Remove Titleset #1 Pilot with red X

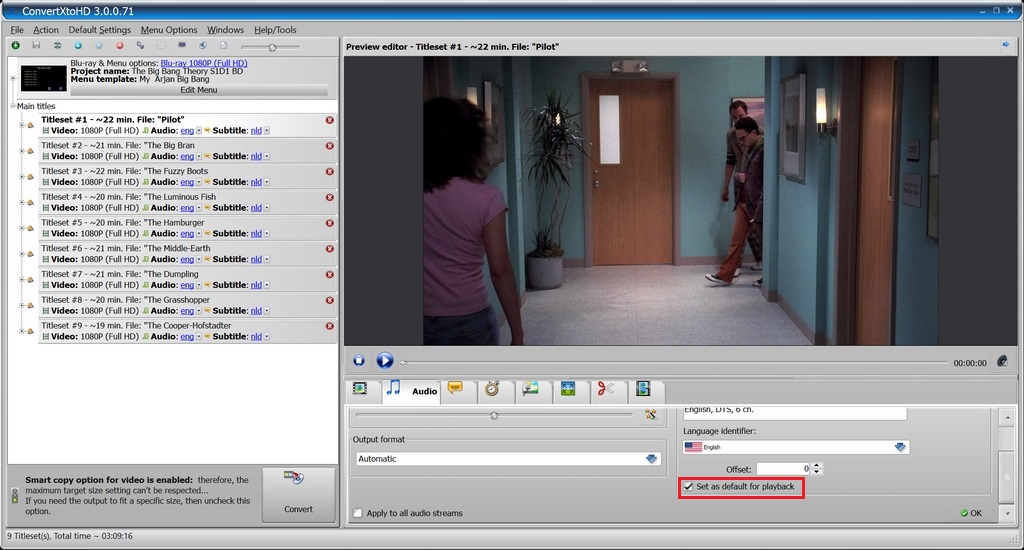pos(330,120)
